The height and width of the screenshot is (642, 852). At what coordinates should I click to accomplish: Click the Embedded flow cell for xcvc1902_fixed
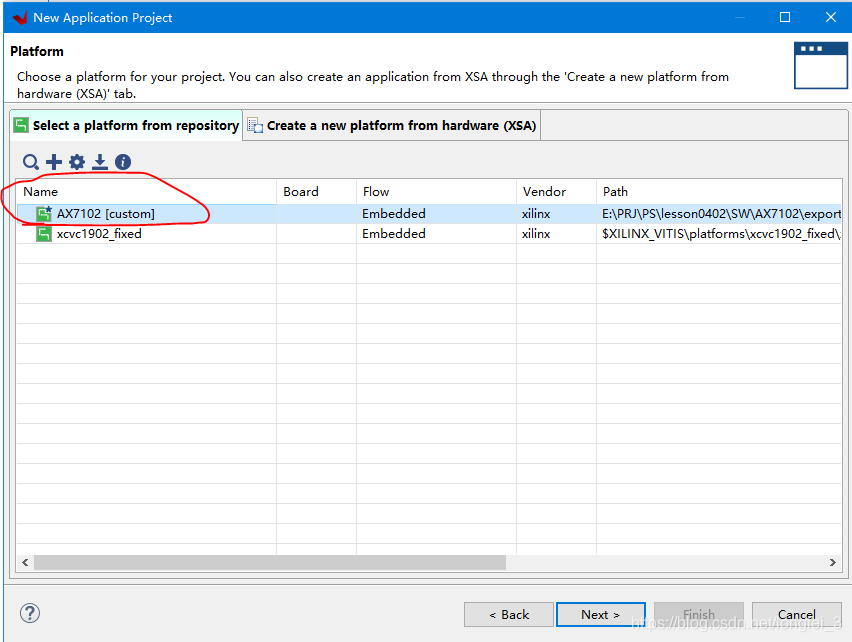pos(436,234)
